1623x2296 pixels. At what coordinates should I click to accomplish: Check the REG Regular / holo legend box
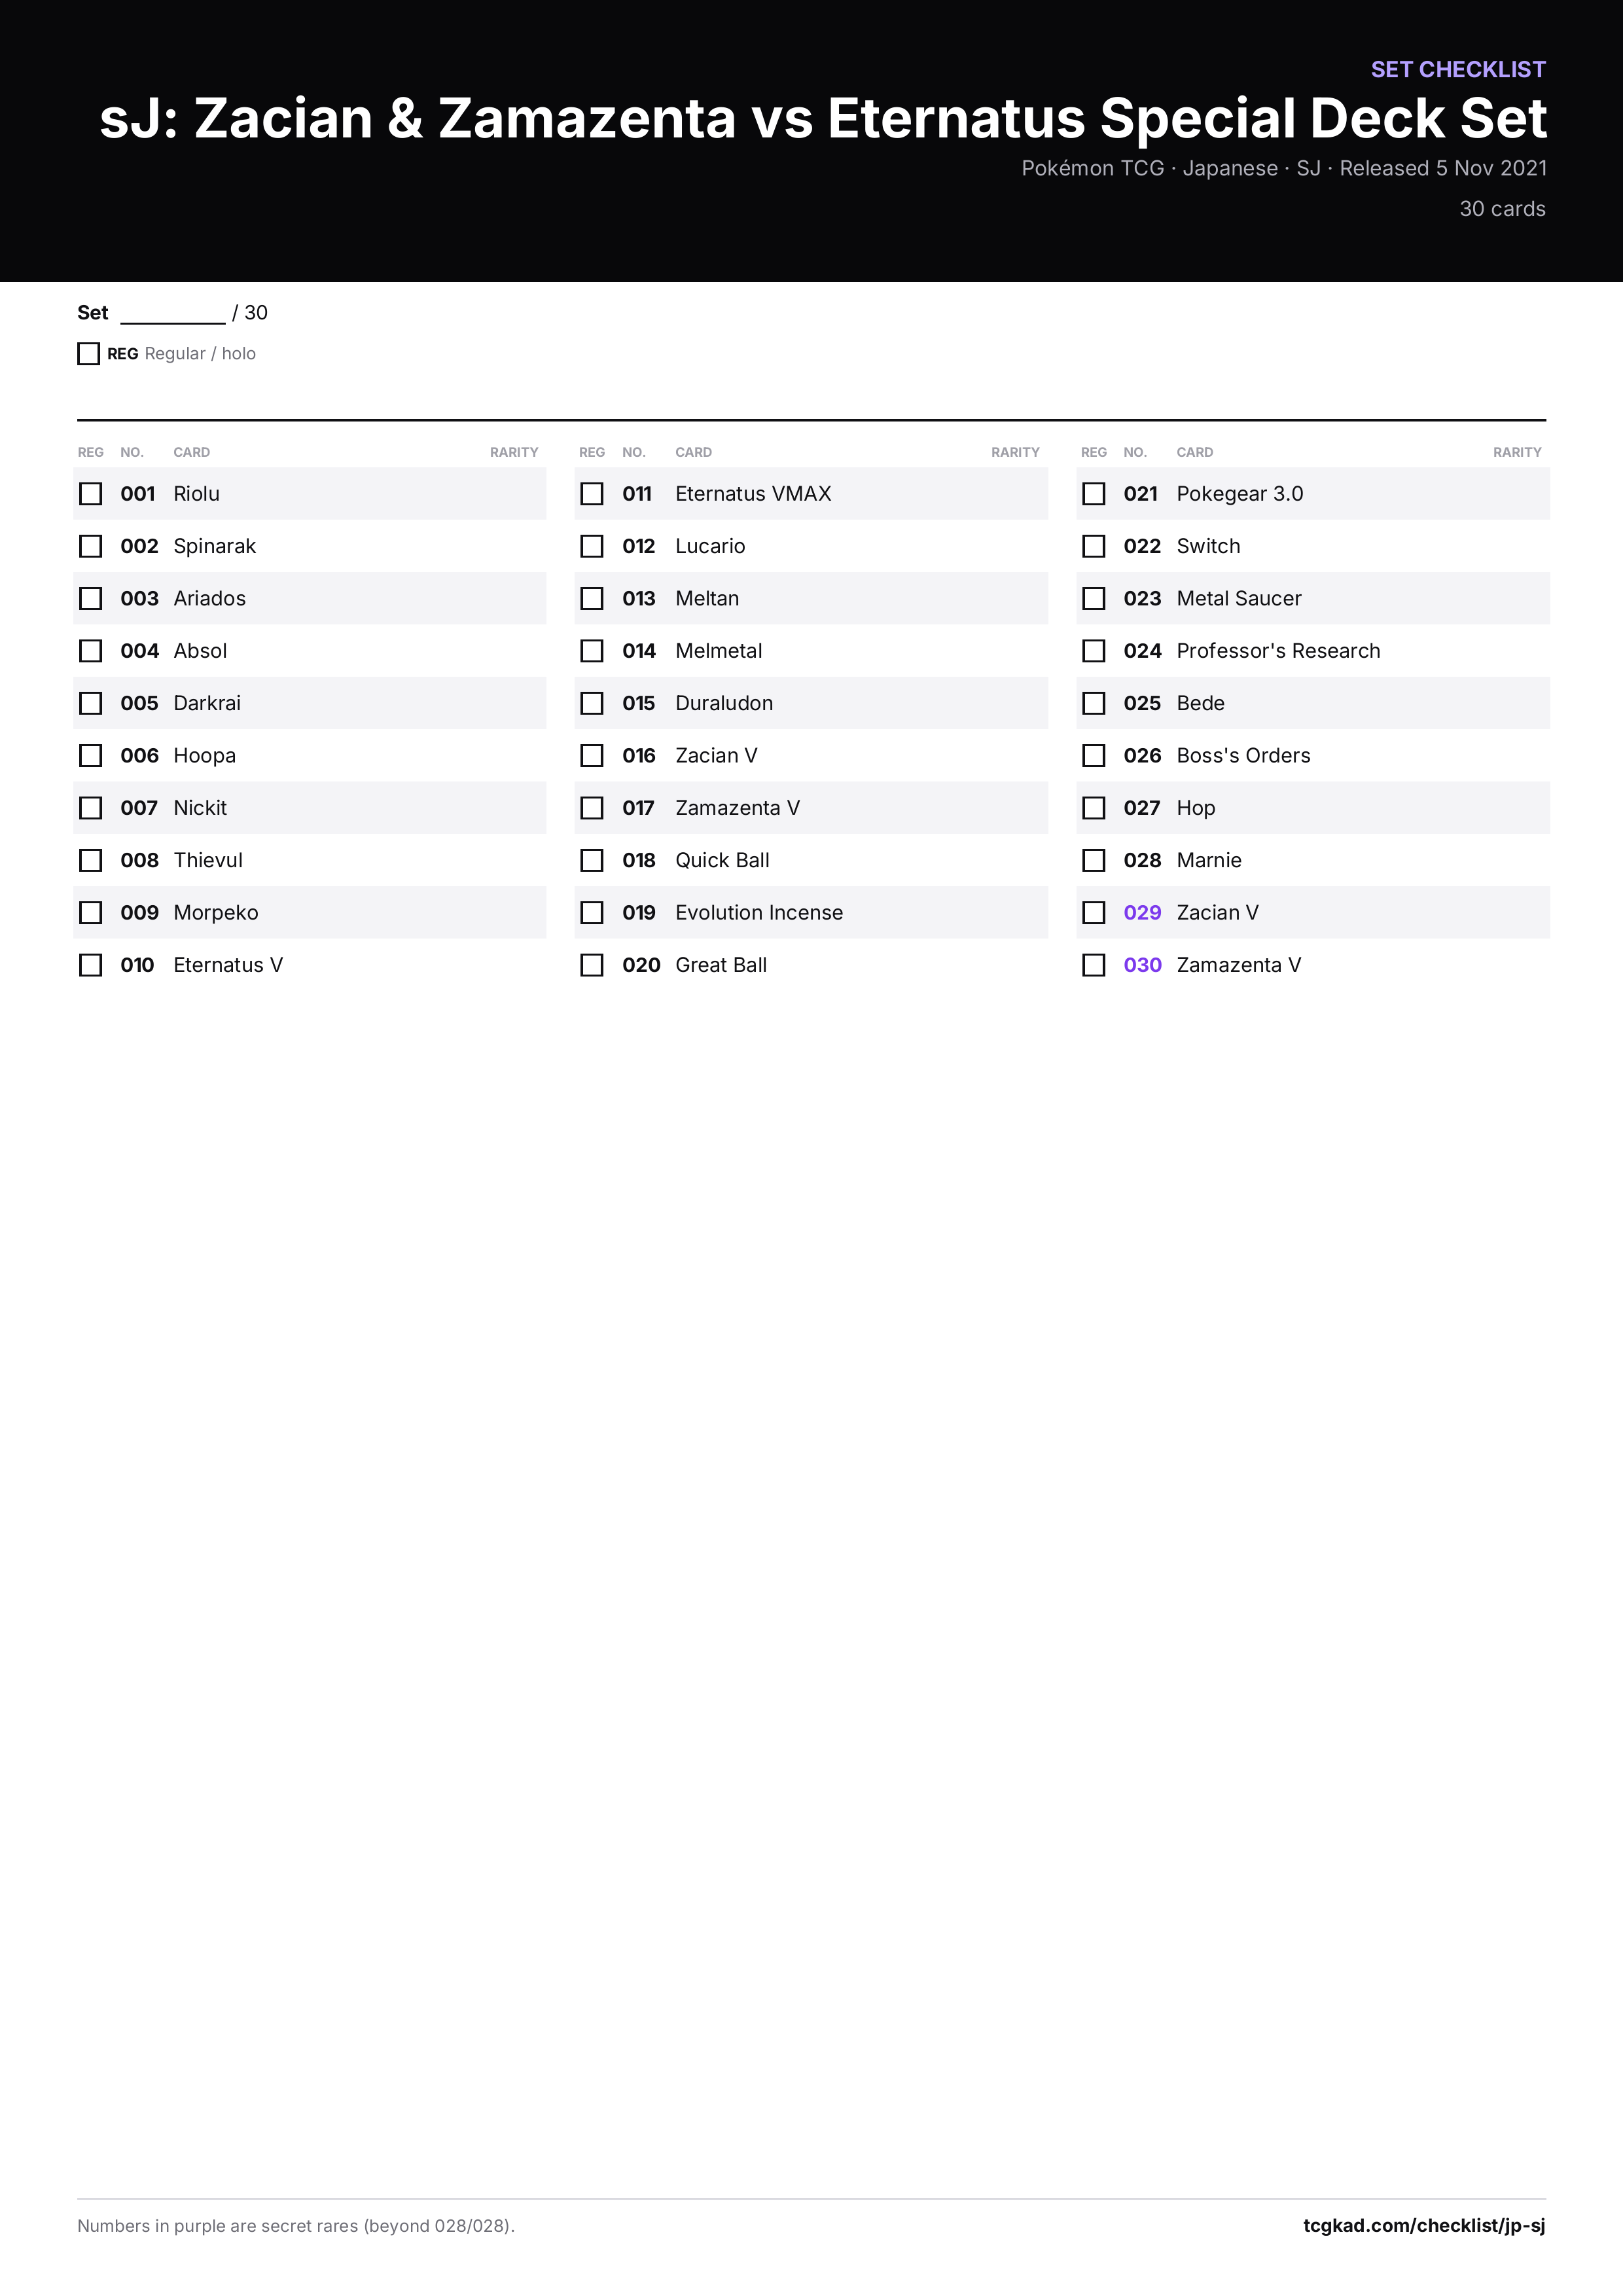(88, 354)
